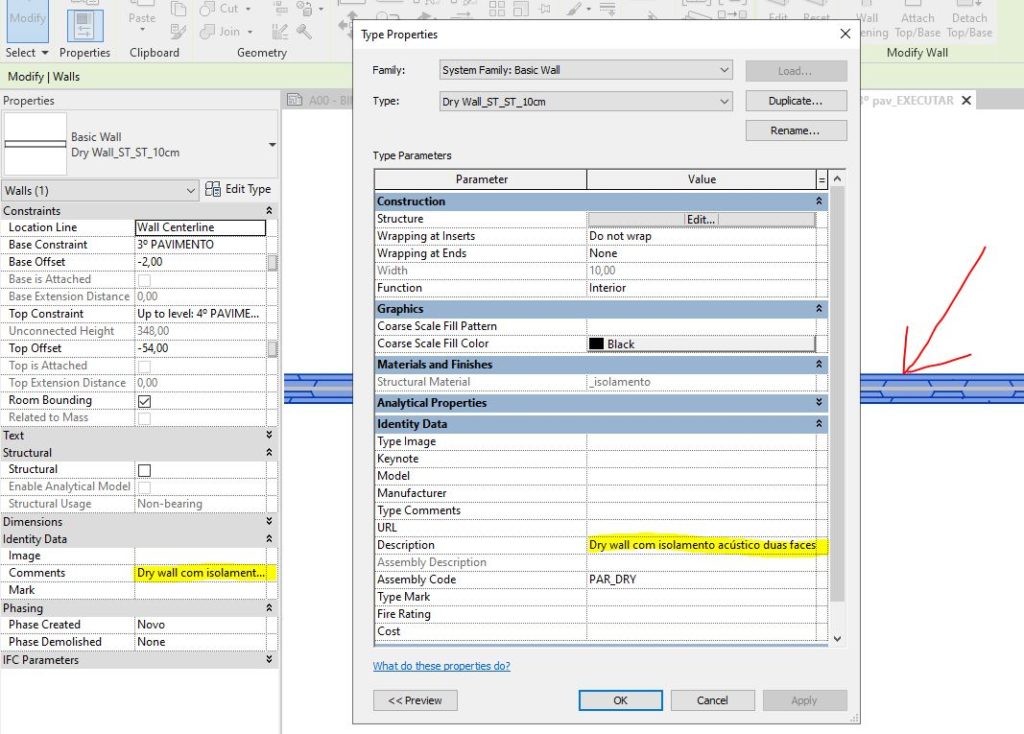Toggle the Enable Analytical Model checkbox
Image resolution: width=1024 pixels, height=734 pixels.
click(x=144, y=487)
